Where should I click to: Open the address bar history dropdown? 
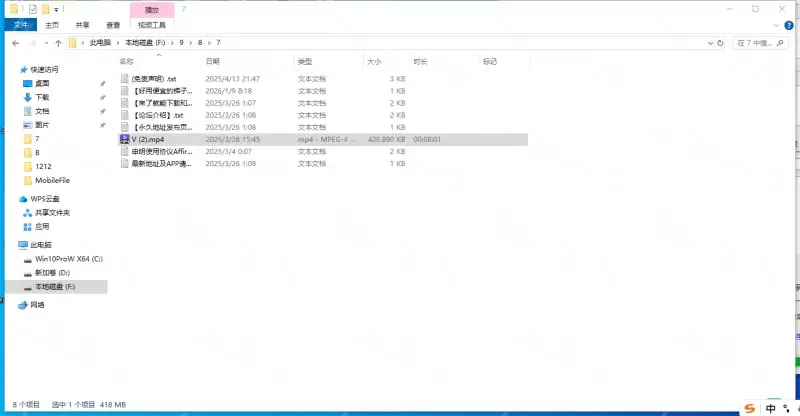coord(709,43)
